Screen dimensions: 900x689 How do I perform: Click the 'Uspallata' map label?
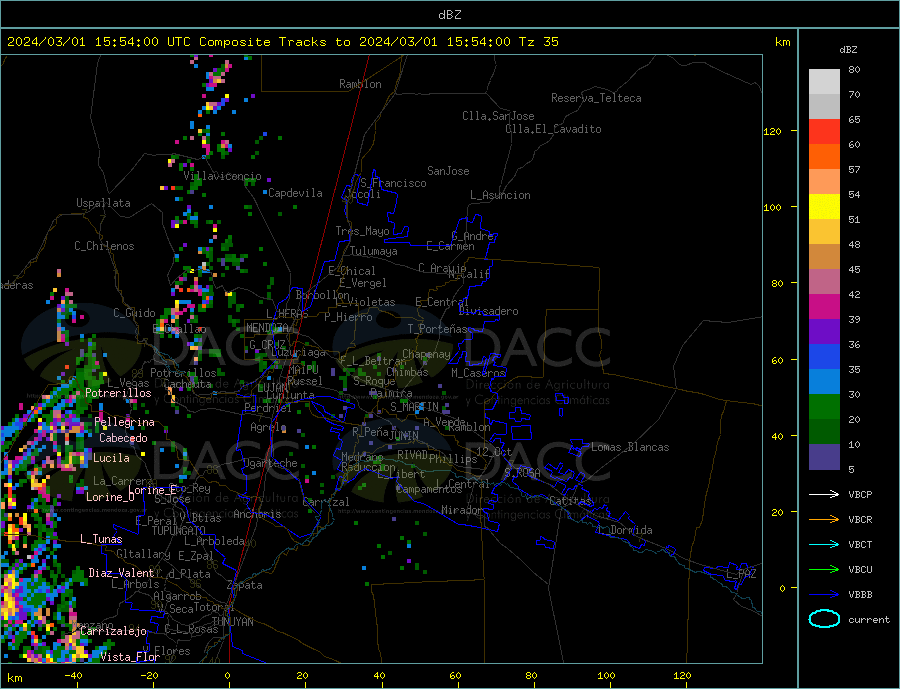click(x=103, y=203)
